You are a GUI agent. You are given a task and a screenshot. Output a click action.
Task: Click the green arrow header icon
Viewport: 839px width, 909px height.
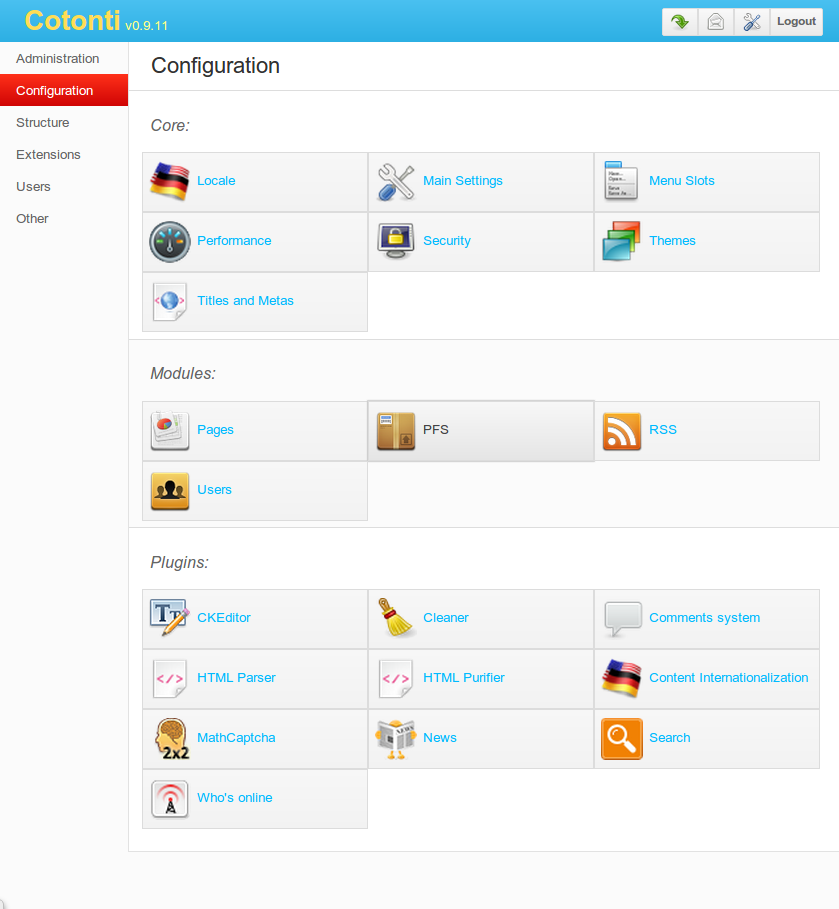coord(680,22)
